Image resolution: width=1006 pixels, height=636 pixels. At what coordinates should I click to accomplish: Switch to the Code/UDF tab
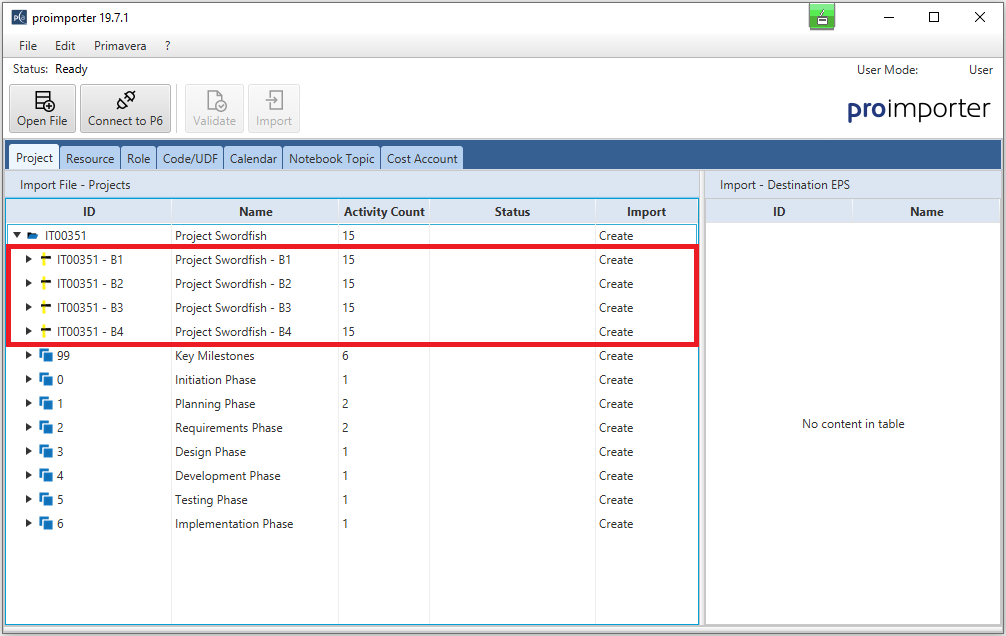pos(190,159)
